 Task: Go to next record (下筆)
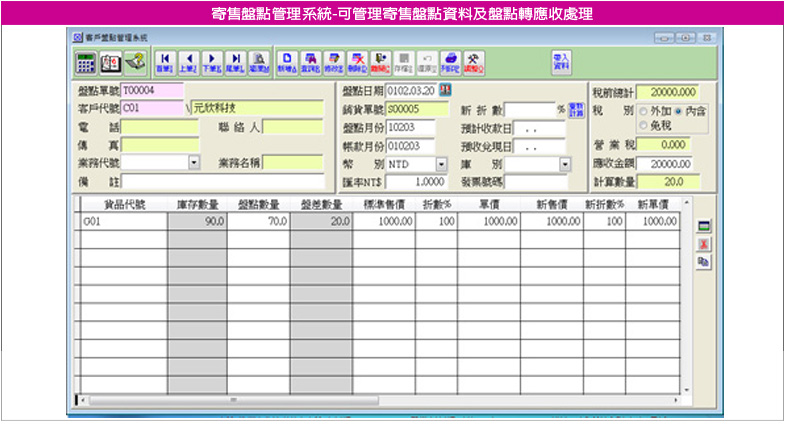(x=211, y=62)
